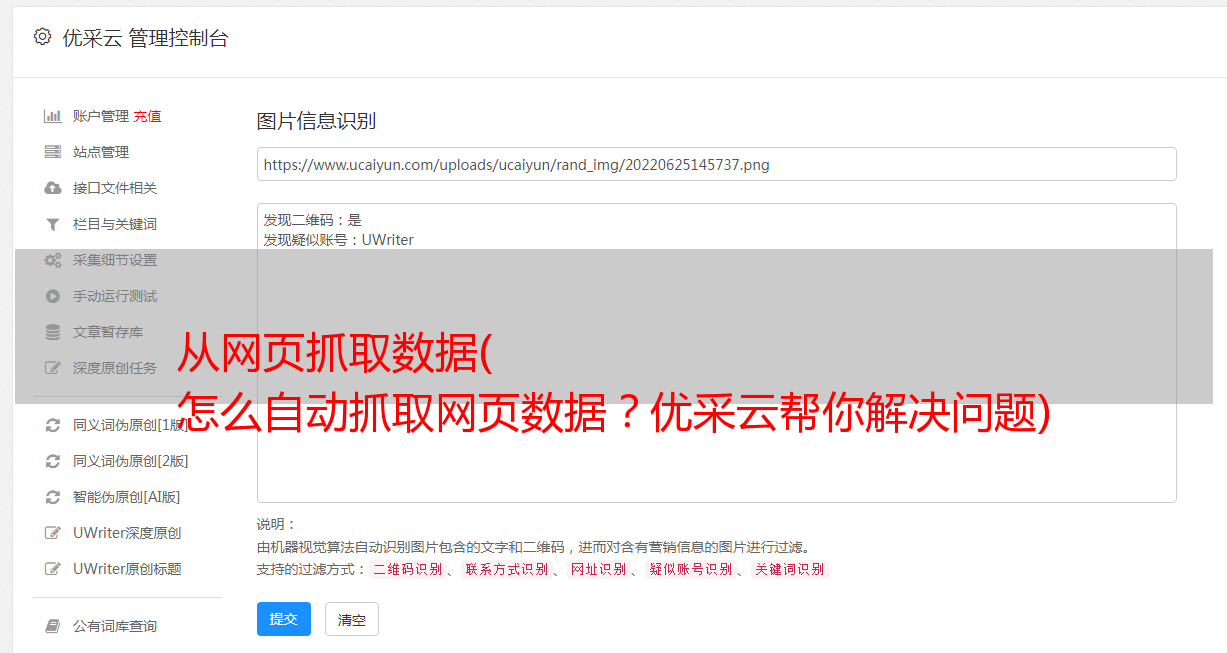Click the filter funnel icon for 栏目与关键词

pos(53,224)
